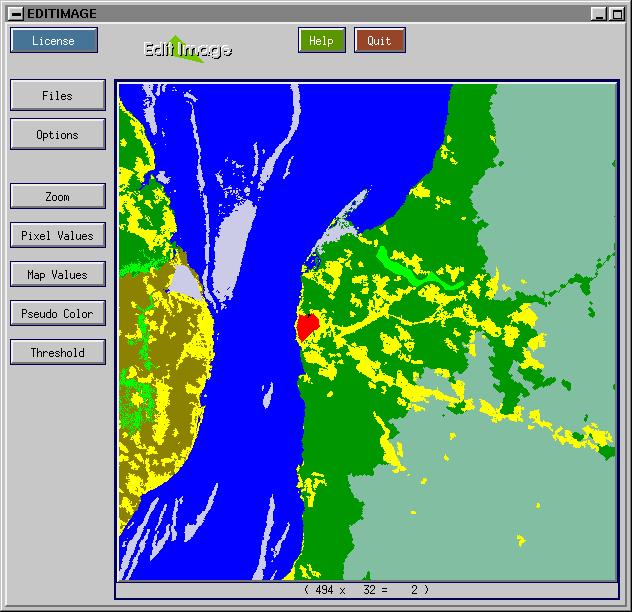
Task: Click the Edit Image logo
Action: tap(187, 49)
